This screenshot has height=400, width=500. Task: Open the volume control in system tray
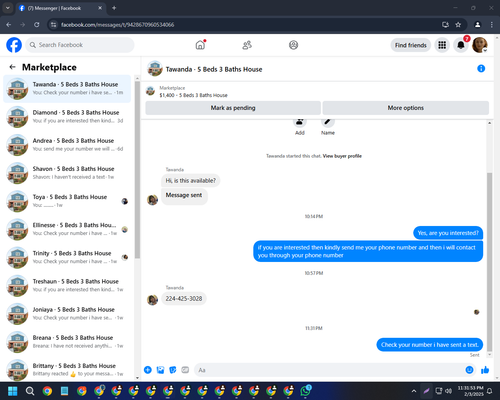[449, 391]
